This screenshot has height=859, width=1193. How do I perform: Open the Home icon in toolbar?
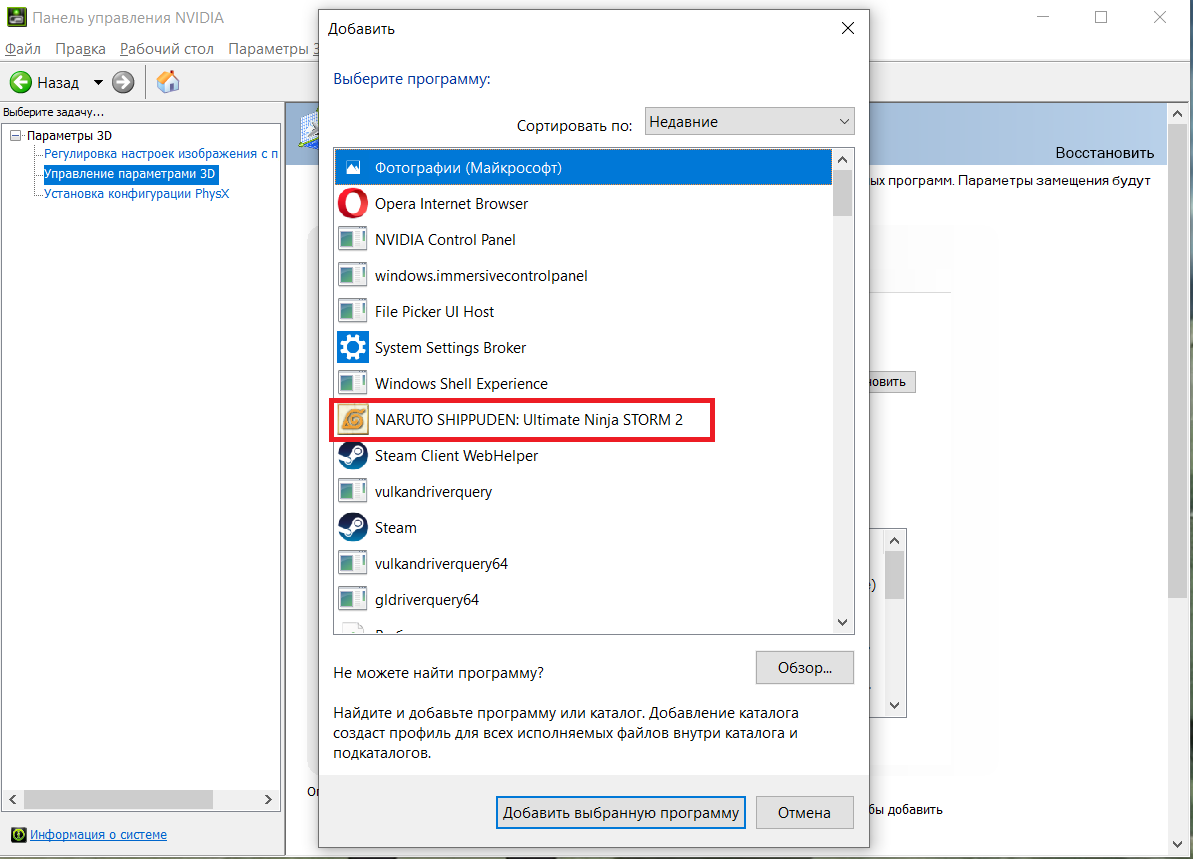click(168, 81)
